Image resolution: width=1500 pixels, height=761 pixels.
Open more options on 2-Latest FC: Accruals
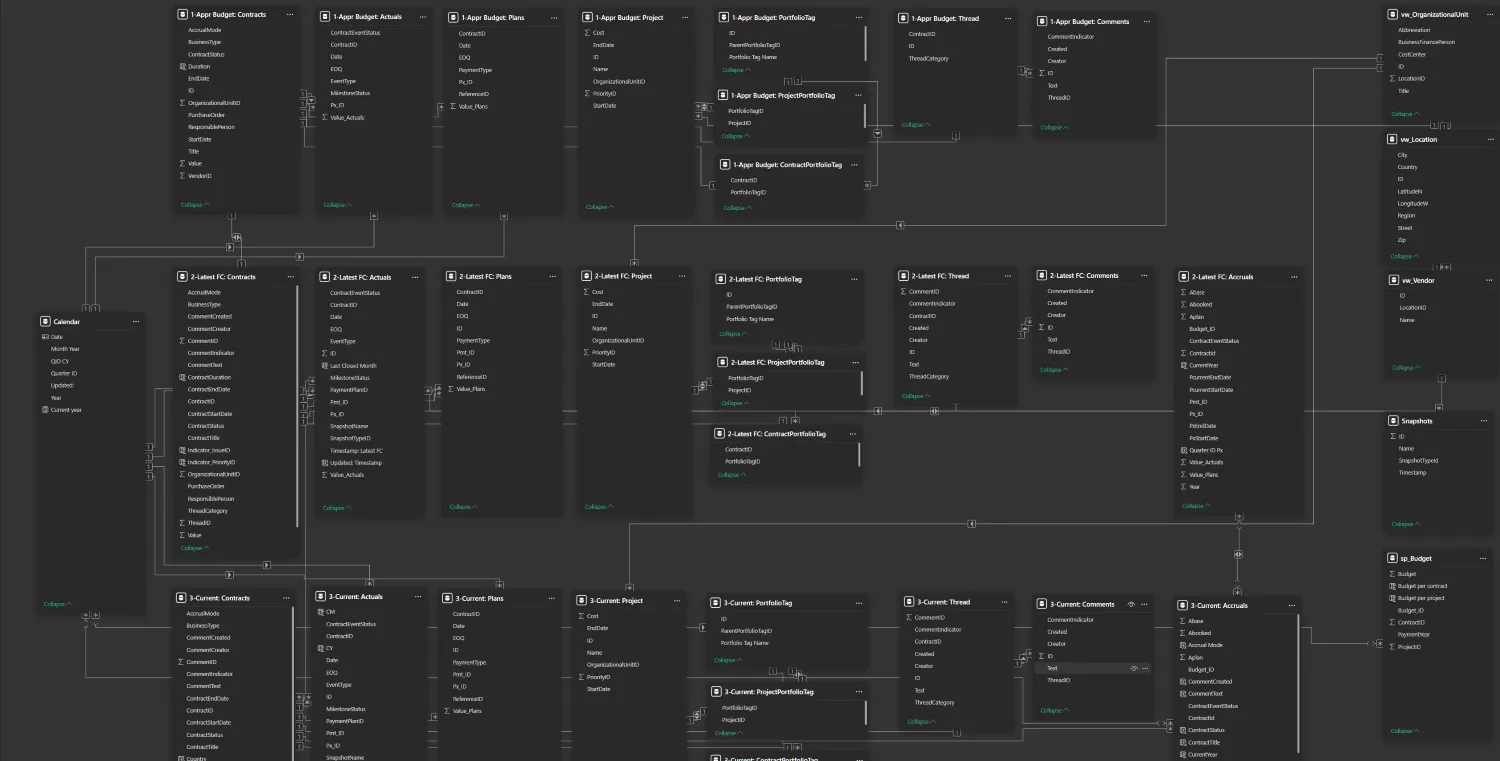(x=1290, y=277)
